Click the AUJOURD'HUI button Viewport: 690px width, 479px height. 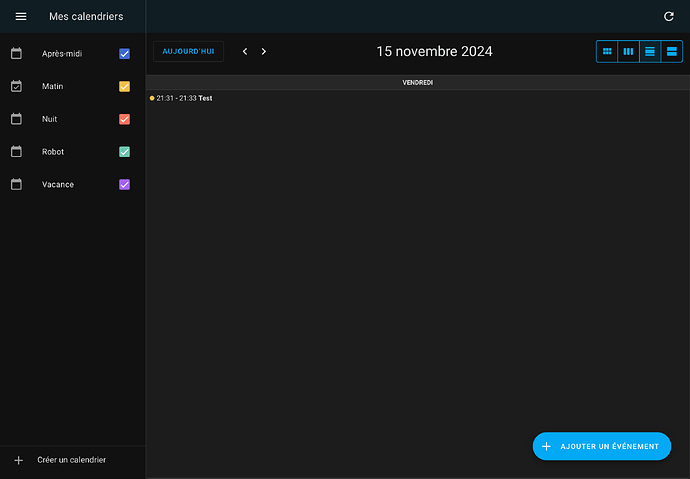(x=188, y=51)
